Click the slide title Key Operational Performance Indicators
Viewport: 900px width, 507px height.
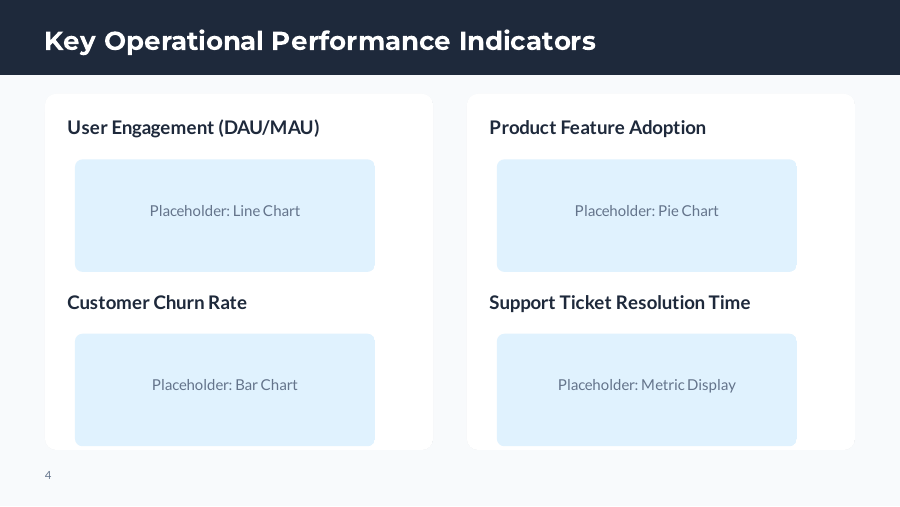(x=320, y=41)
